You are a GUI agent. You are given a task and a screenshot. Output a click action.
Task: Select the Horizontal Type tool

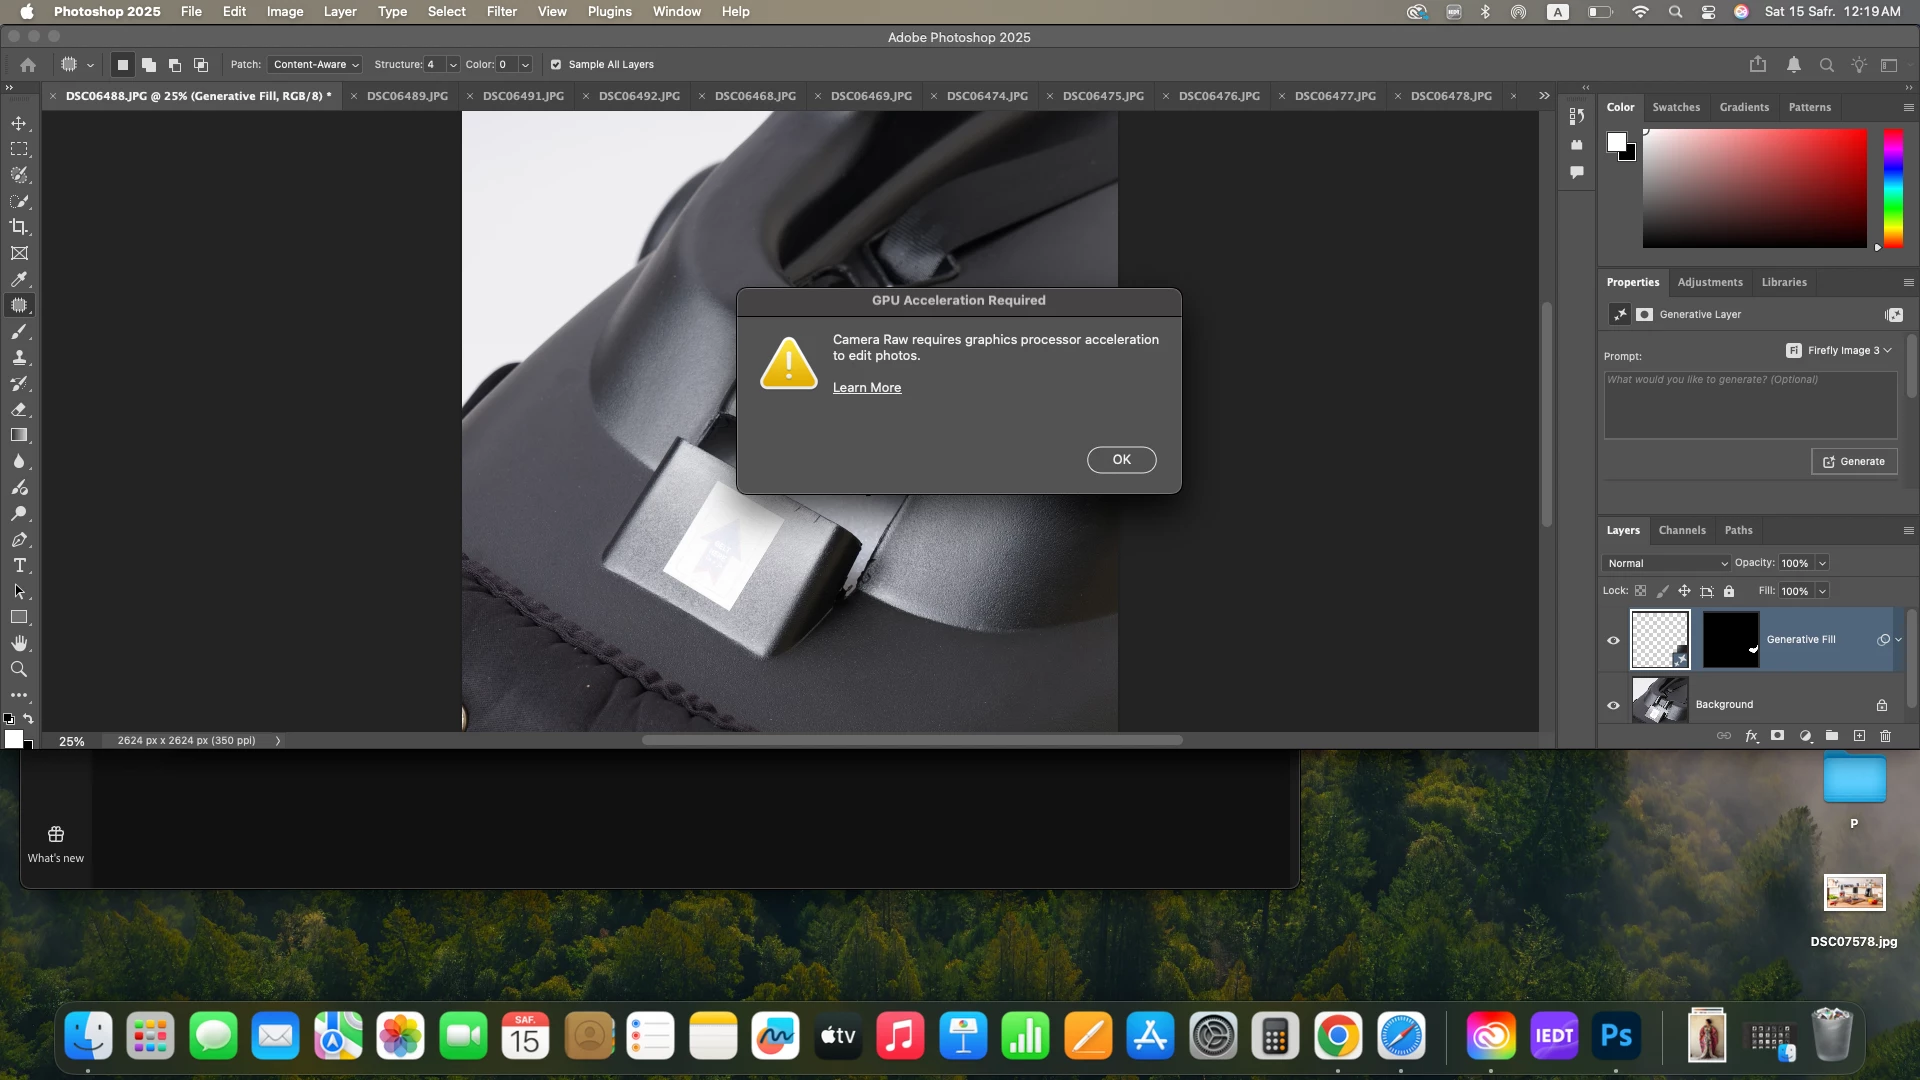19,566
